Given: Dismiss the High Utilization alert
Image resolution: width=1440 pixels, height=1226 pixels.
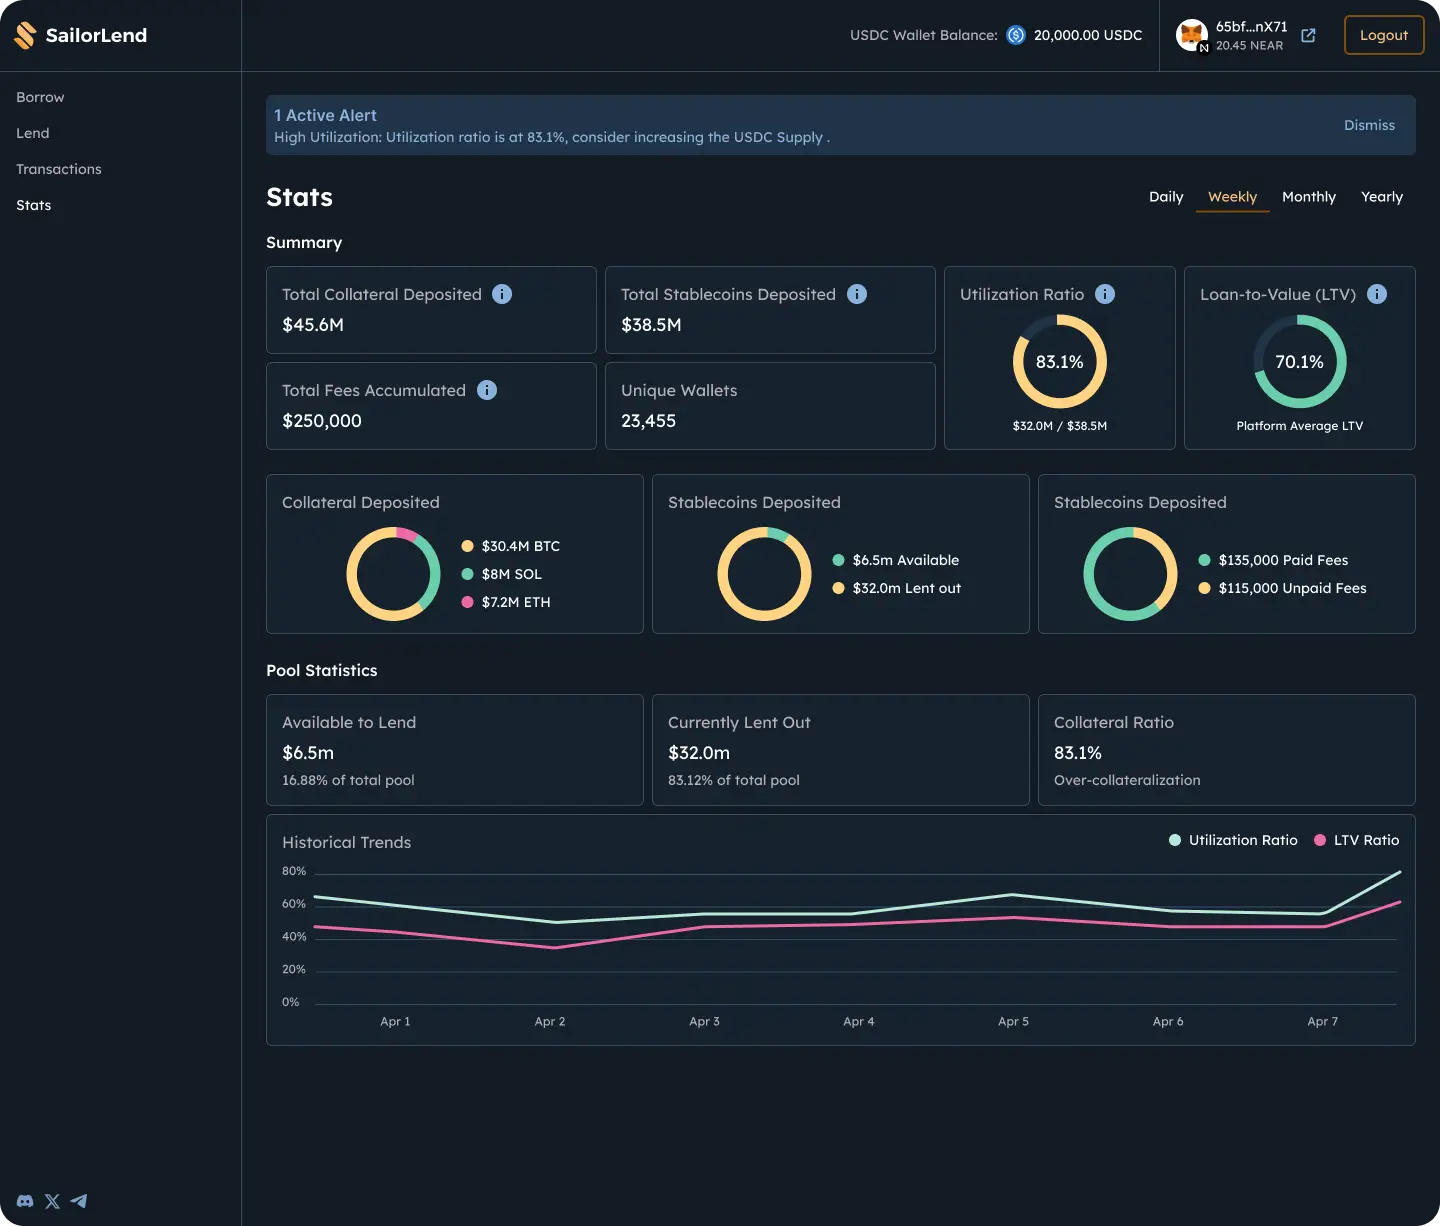Looking at the screenshot, I should [x=1369, y=125].
